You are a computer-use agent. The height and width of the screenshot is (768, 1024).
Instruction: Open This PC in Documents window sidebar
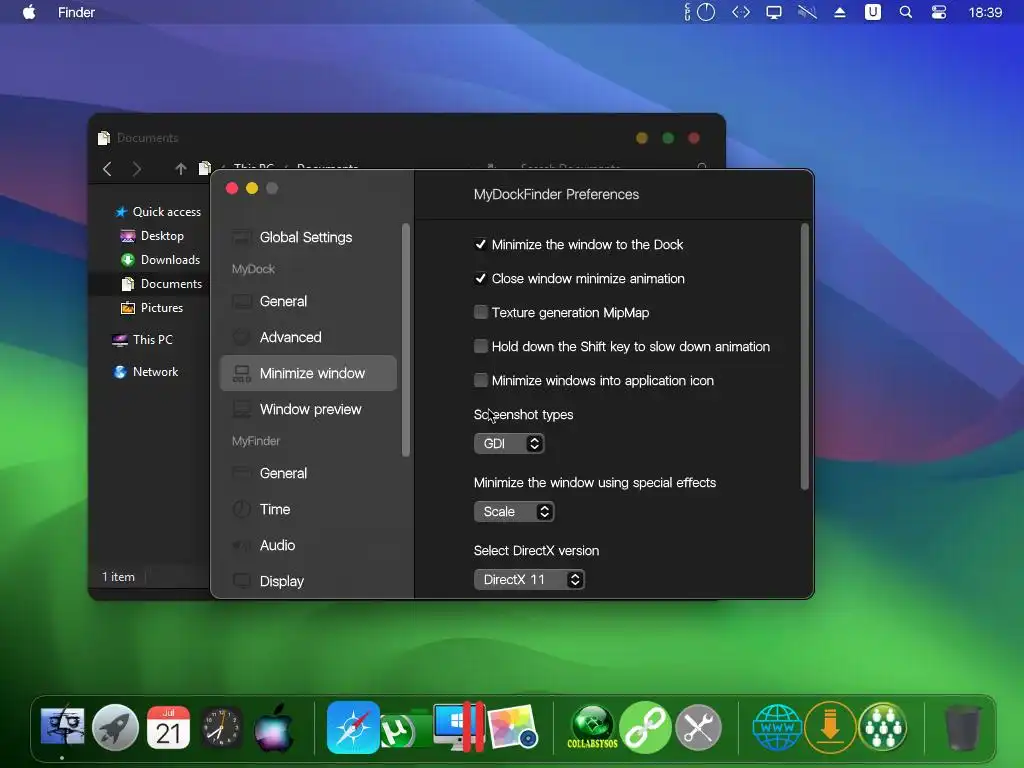[x=142, y=340]
